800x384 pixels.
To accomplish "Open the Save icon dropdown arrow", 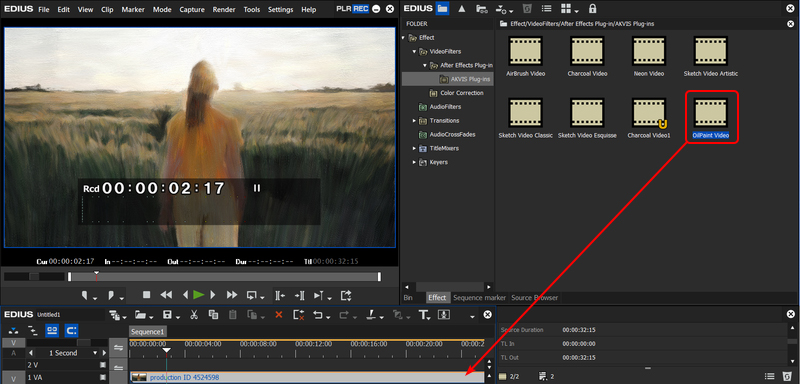I will point(177,317).
